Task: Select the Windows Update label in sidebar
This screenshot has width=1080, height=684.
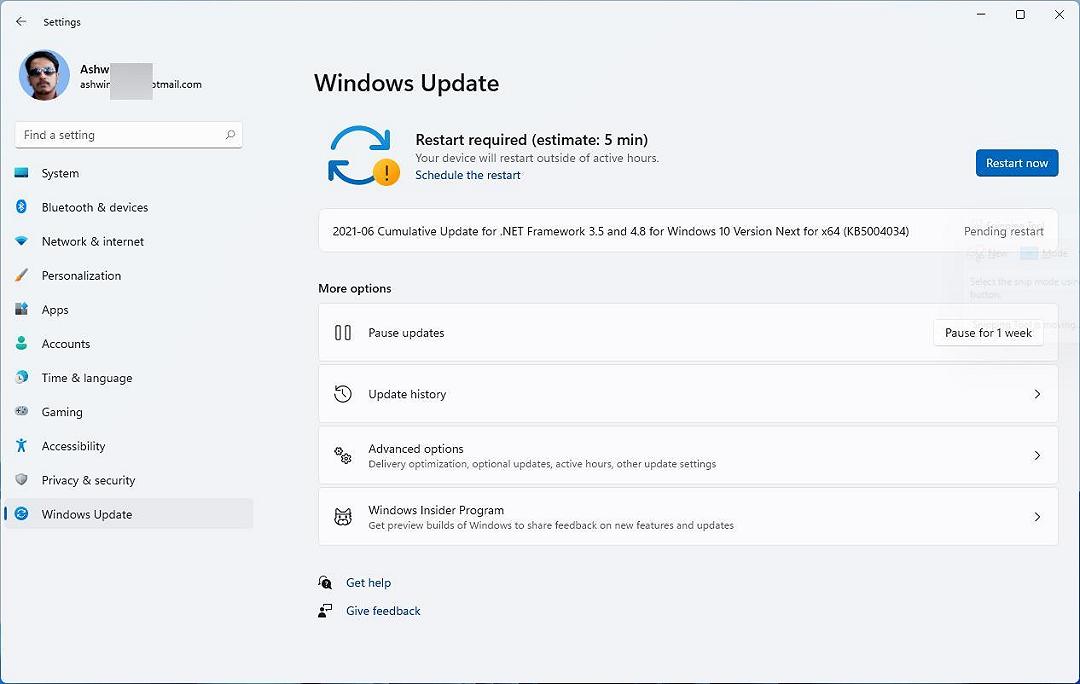Action: point(87,515)
